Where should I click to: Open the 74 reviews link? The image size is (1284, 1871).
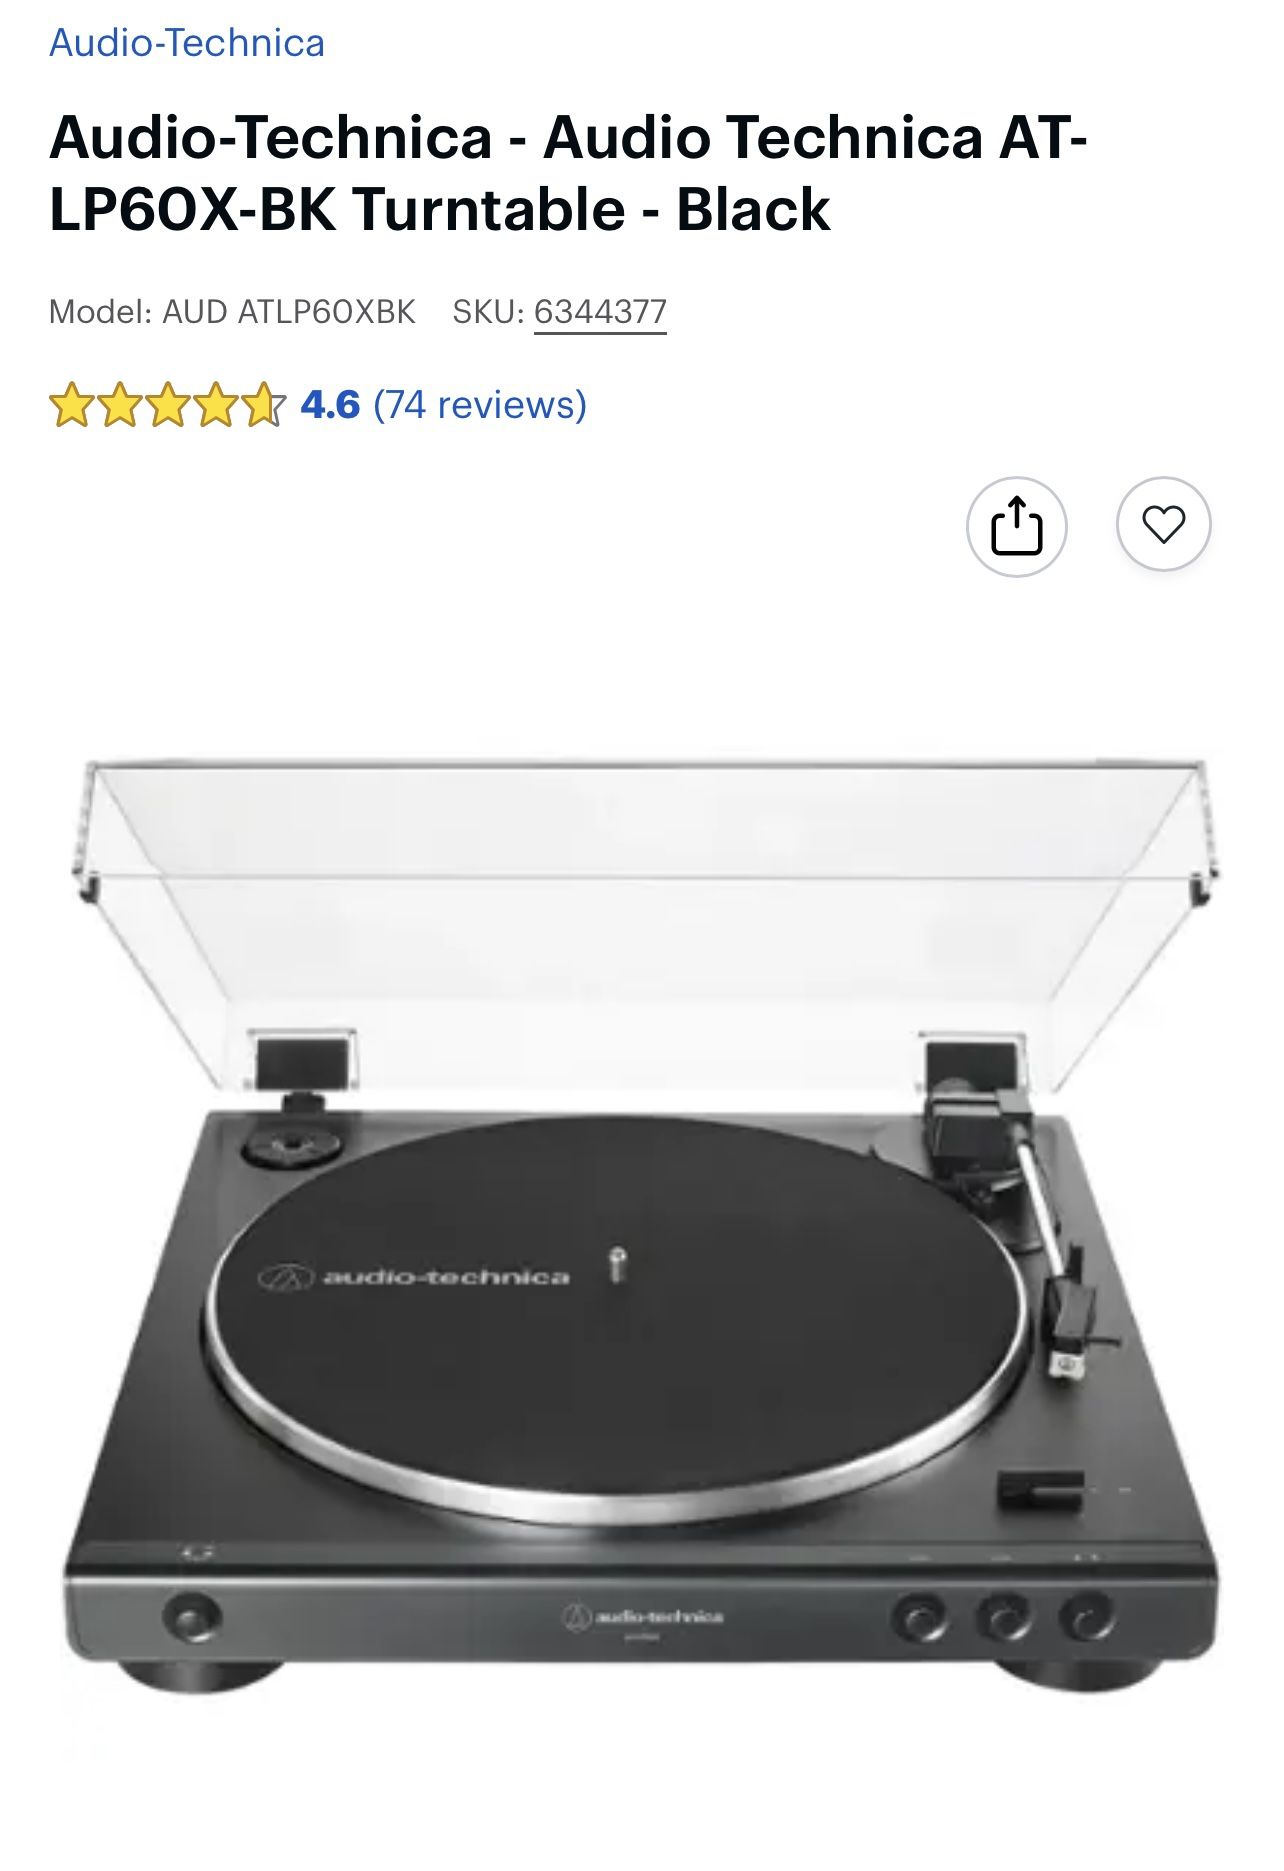coord(480,405)
